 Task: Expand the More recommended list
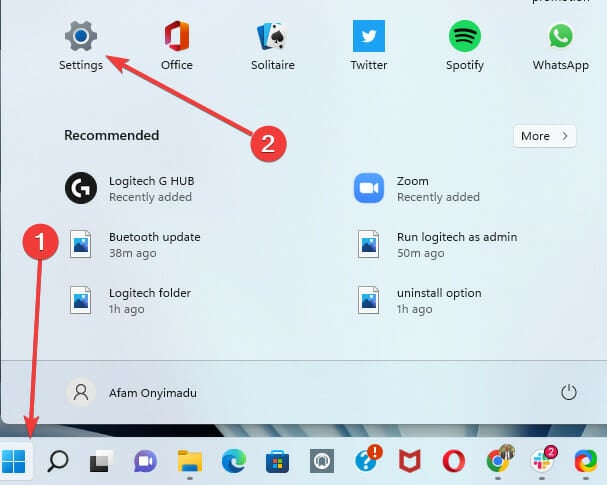(545, 136)
